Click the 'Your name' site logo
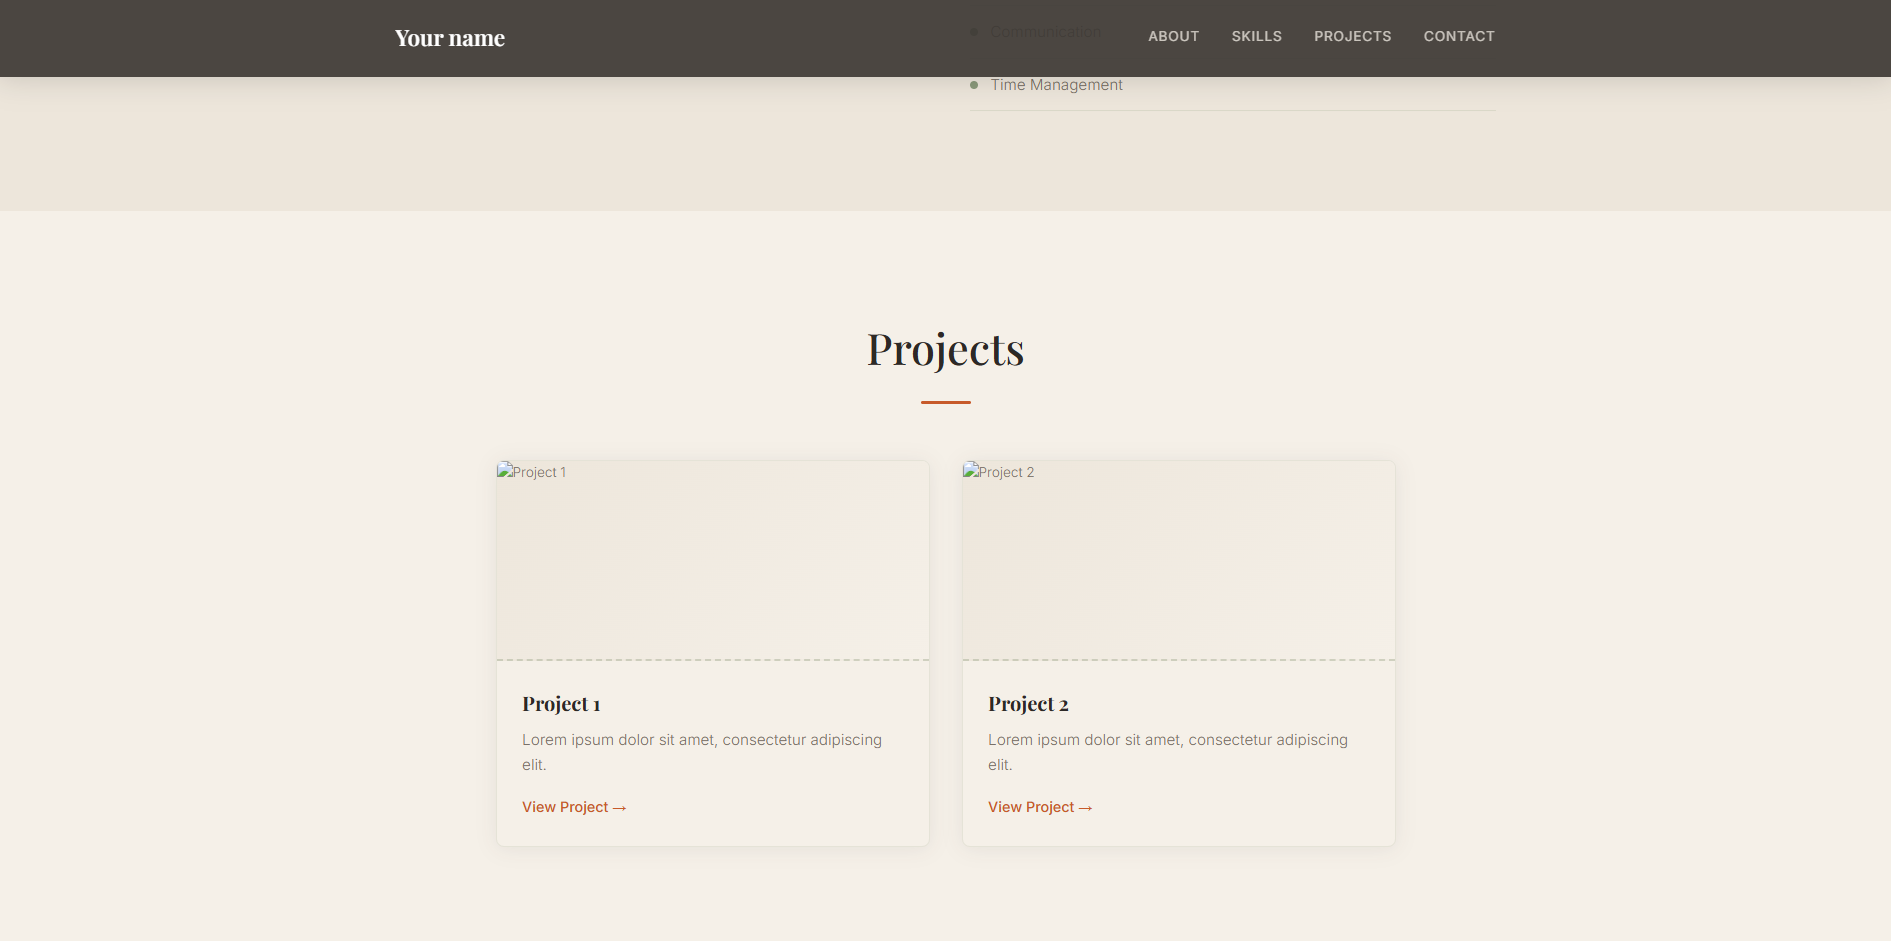This screenshot has height=941, width=1891. (449, 38)
